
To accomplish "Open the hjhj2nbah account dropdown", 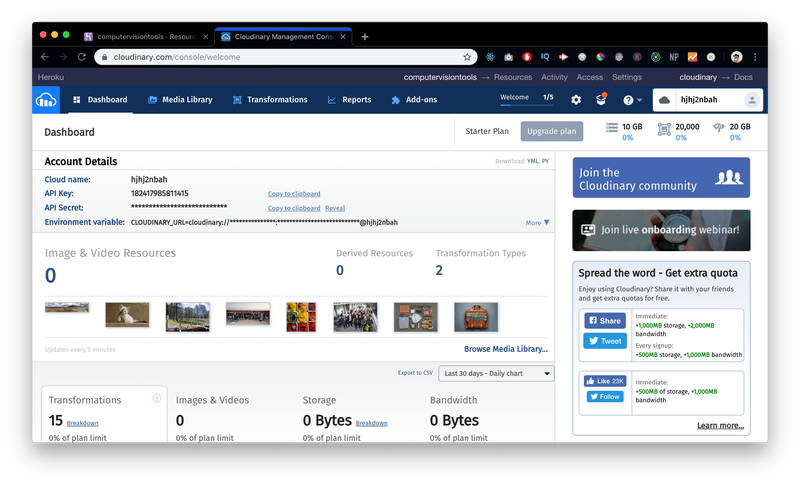I will click(708, 100).
